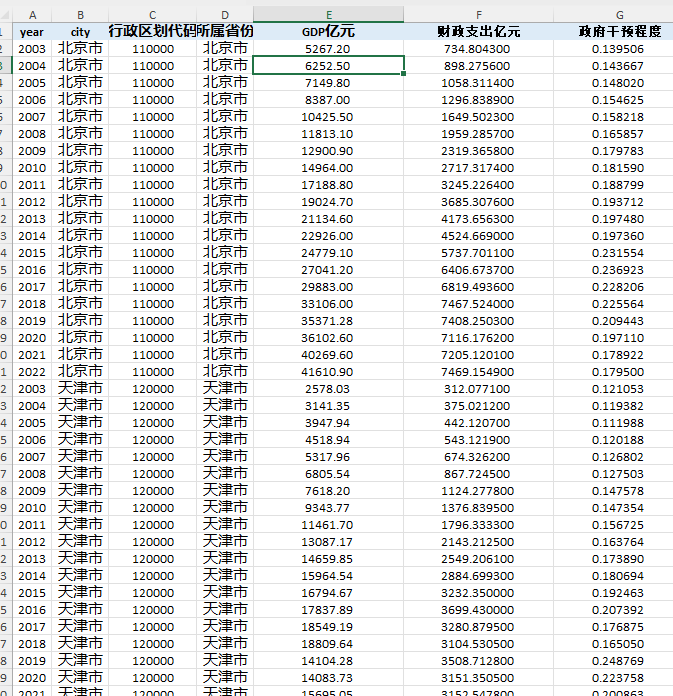Click the '行政区划代码' header cell
Screen dimensions: 673x696
(152, 32)
